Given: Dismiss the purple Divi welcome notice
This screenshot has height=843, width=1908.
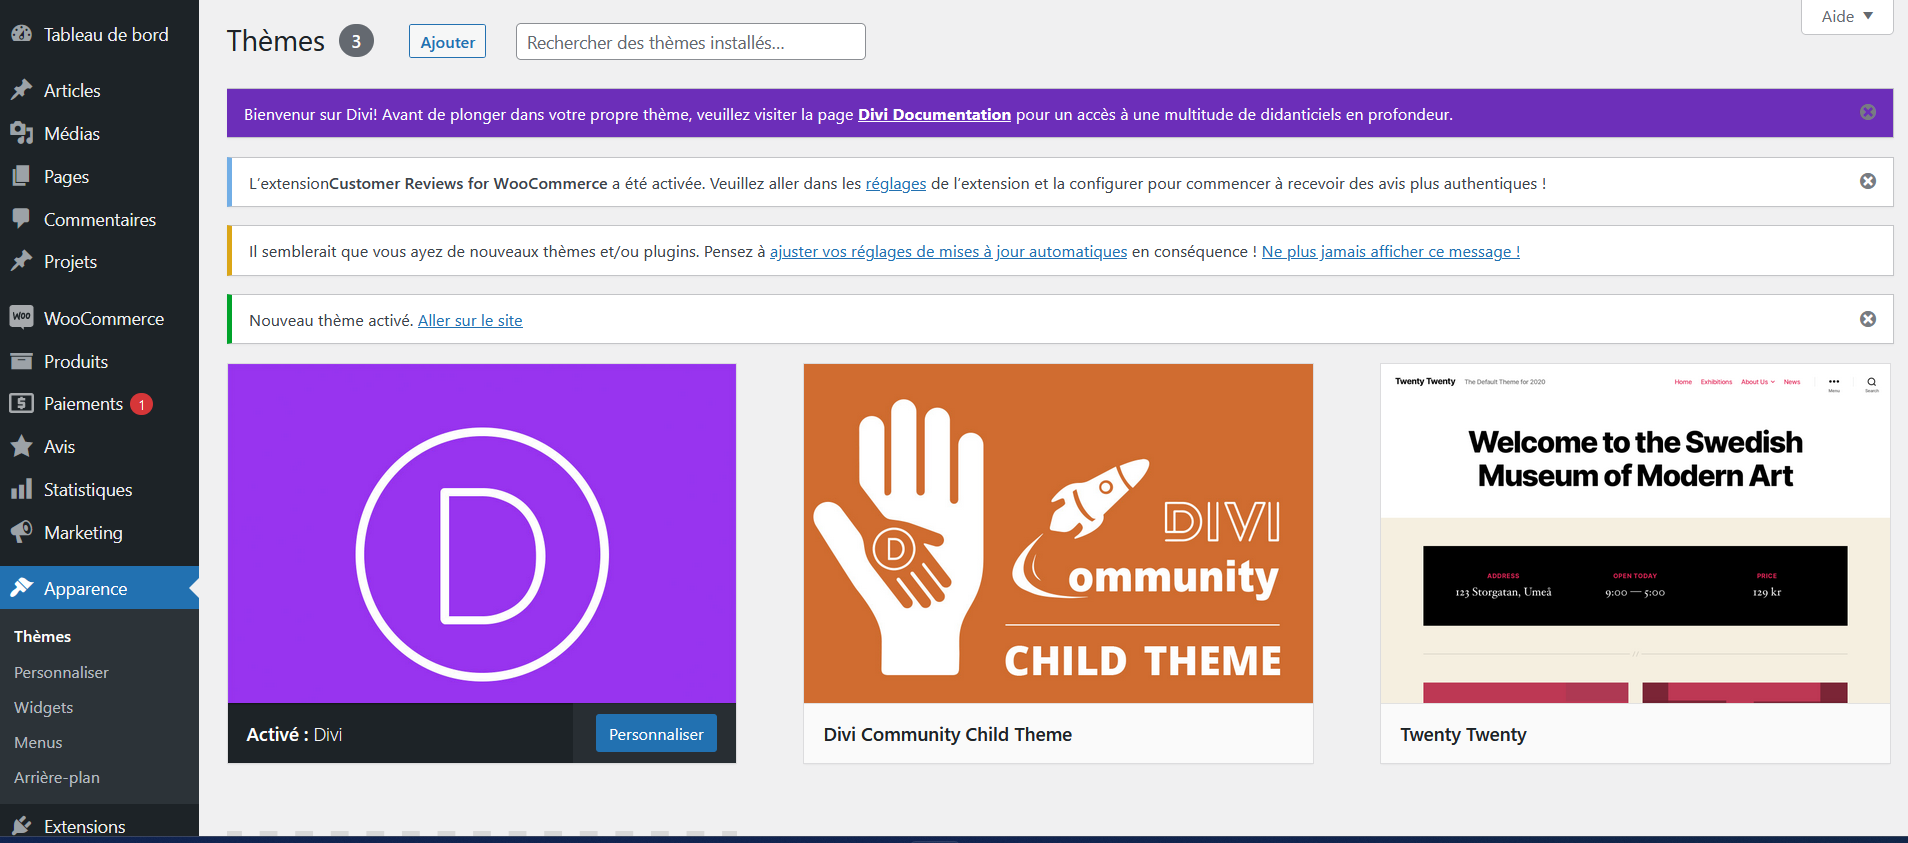Looking at the screenshot, I should pyautogui.click(x=1868, y=112).
